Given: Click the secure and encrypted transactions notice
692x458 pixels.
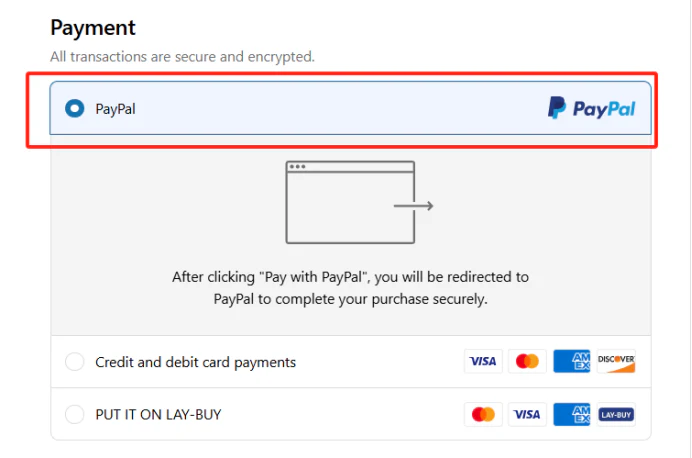Looking at the screenshot, I should (182, 57).
